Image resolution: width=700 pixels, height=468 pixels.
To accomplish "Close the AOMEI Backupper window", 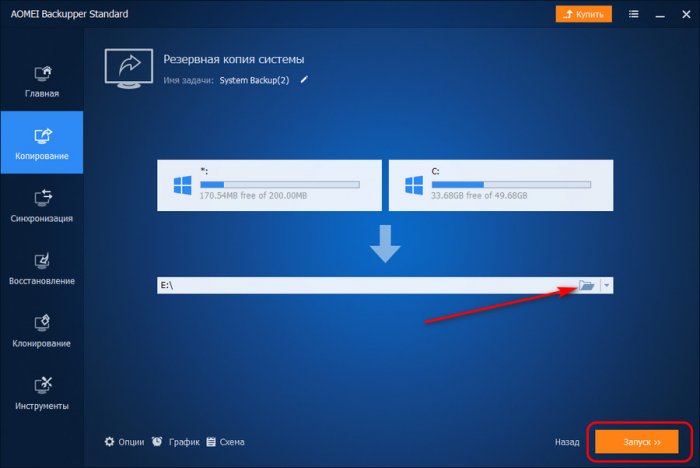I will pyautogui.click(x=687, y=15).
